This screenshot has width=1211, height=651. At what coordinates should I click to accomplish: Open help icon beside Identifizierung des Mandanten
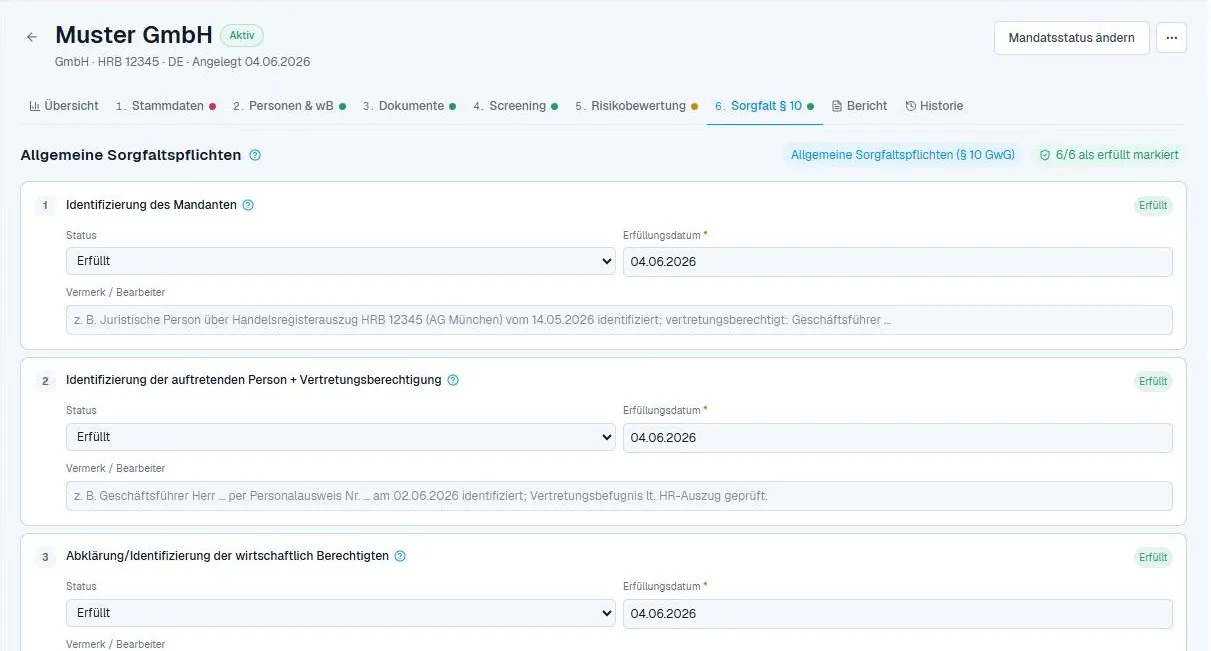pyautogui.click(x=248, y=205)
